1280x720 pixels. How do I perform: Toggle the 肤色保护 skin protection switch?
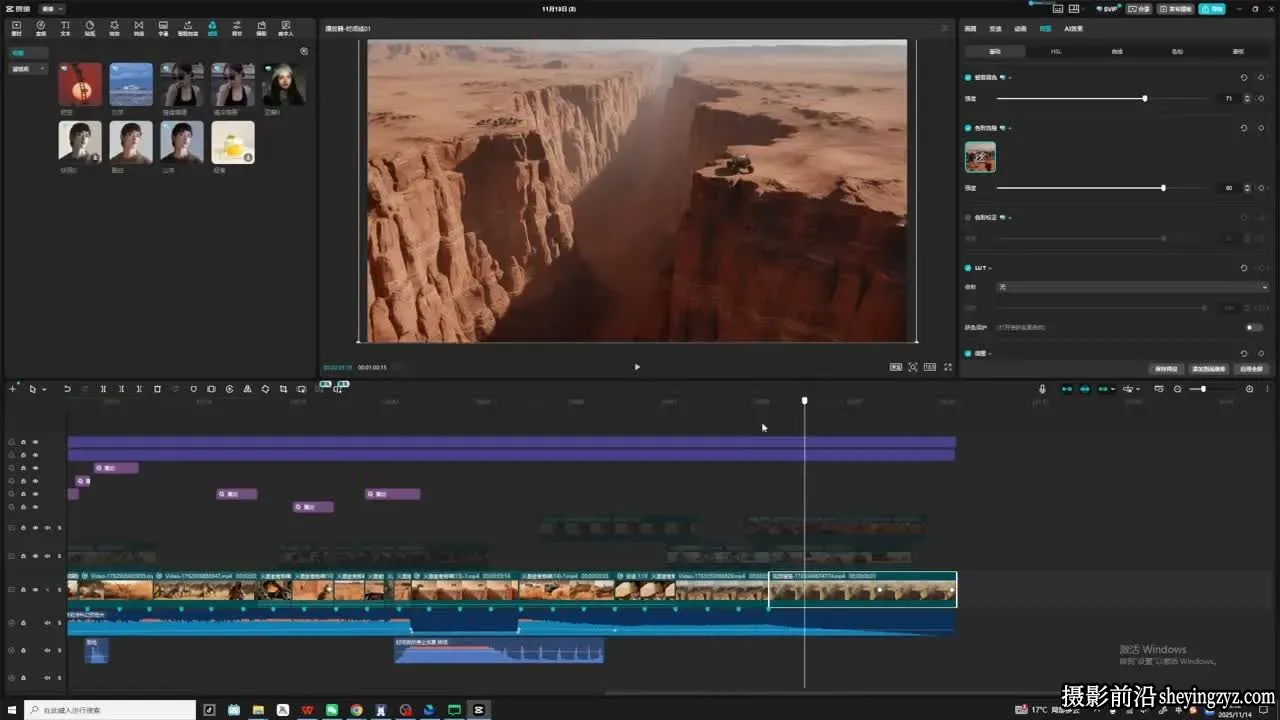coord(1254,327)
